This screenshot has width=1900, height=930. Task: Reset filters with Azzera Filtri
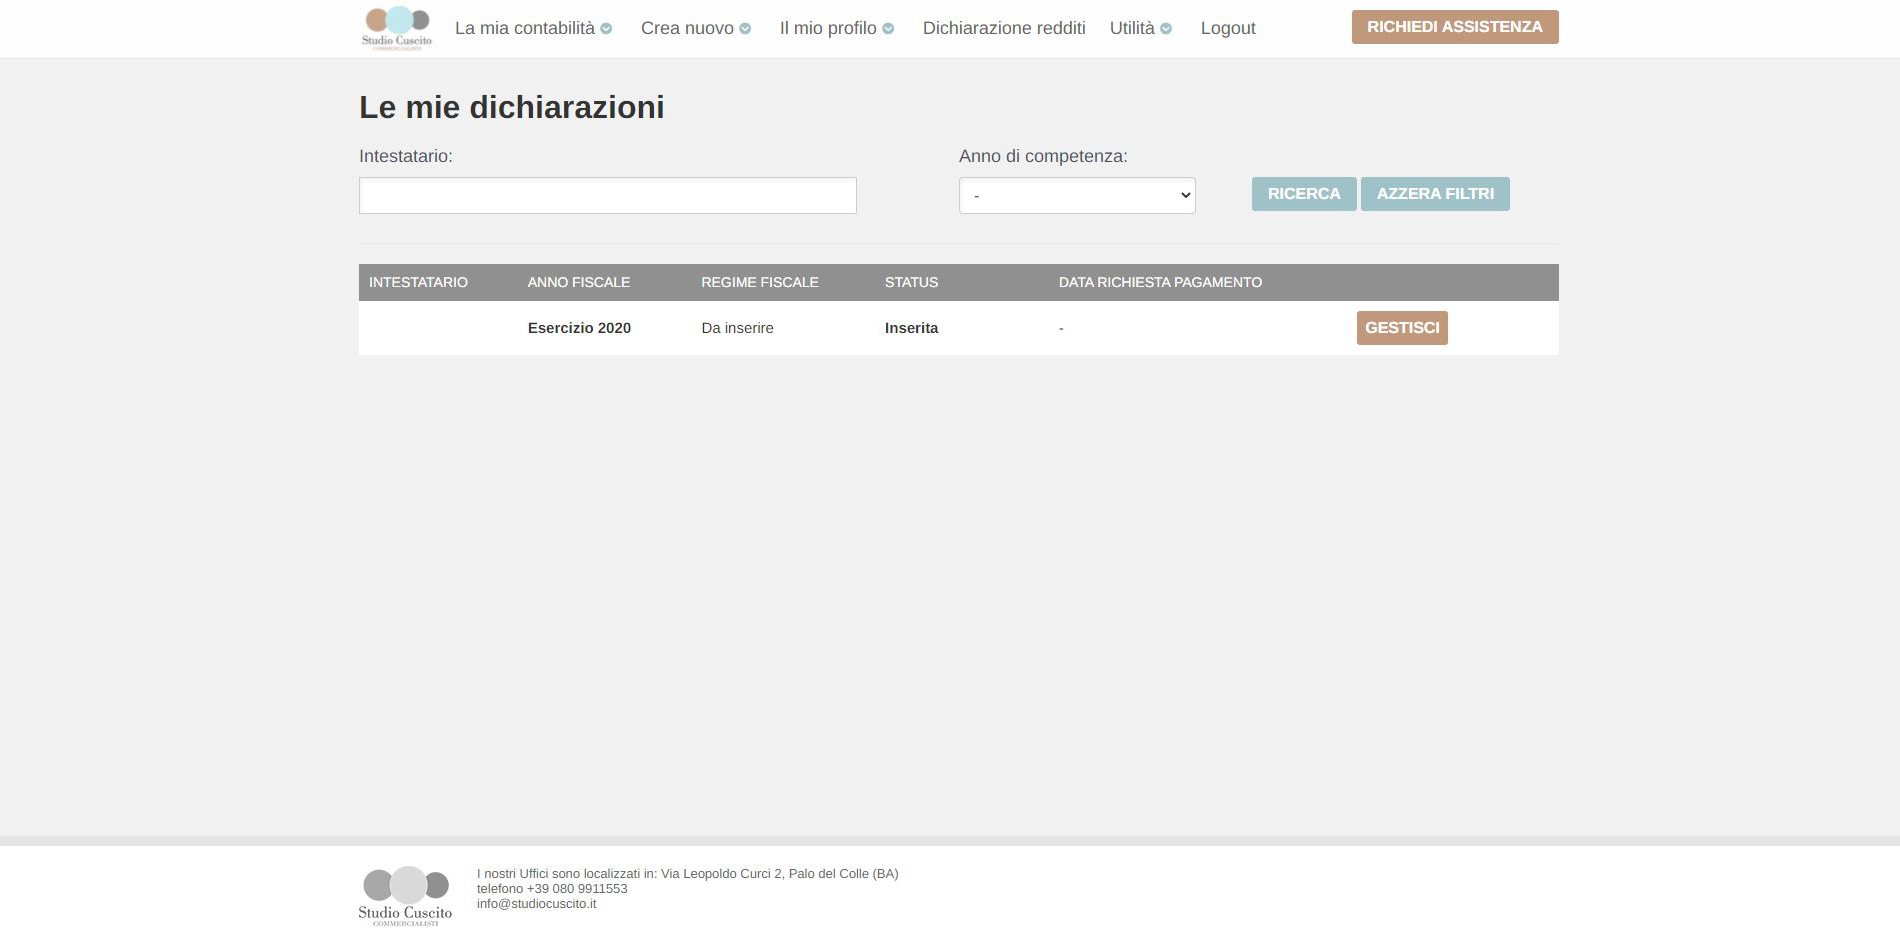[x=1434, y=194]
